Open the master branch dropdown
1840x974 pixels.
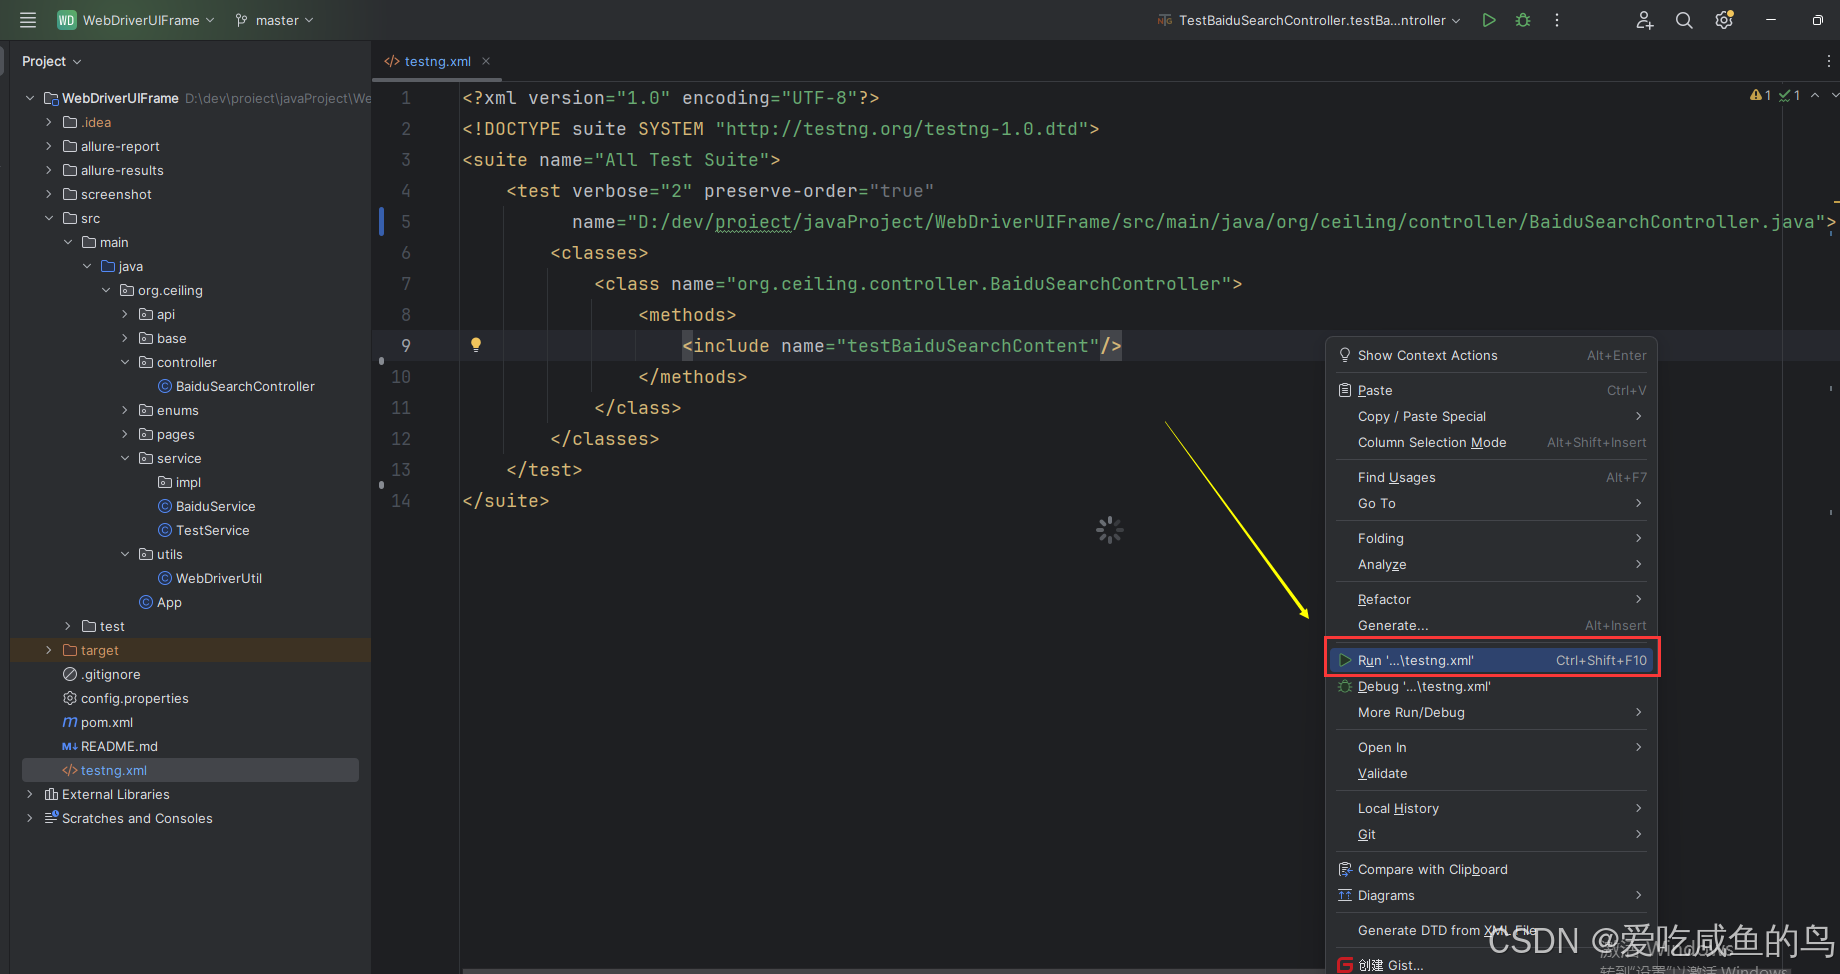tap(274, 20)
